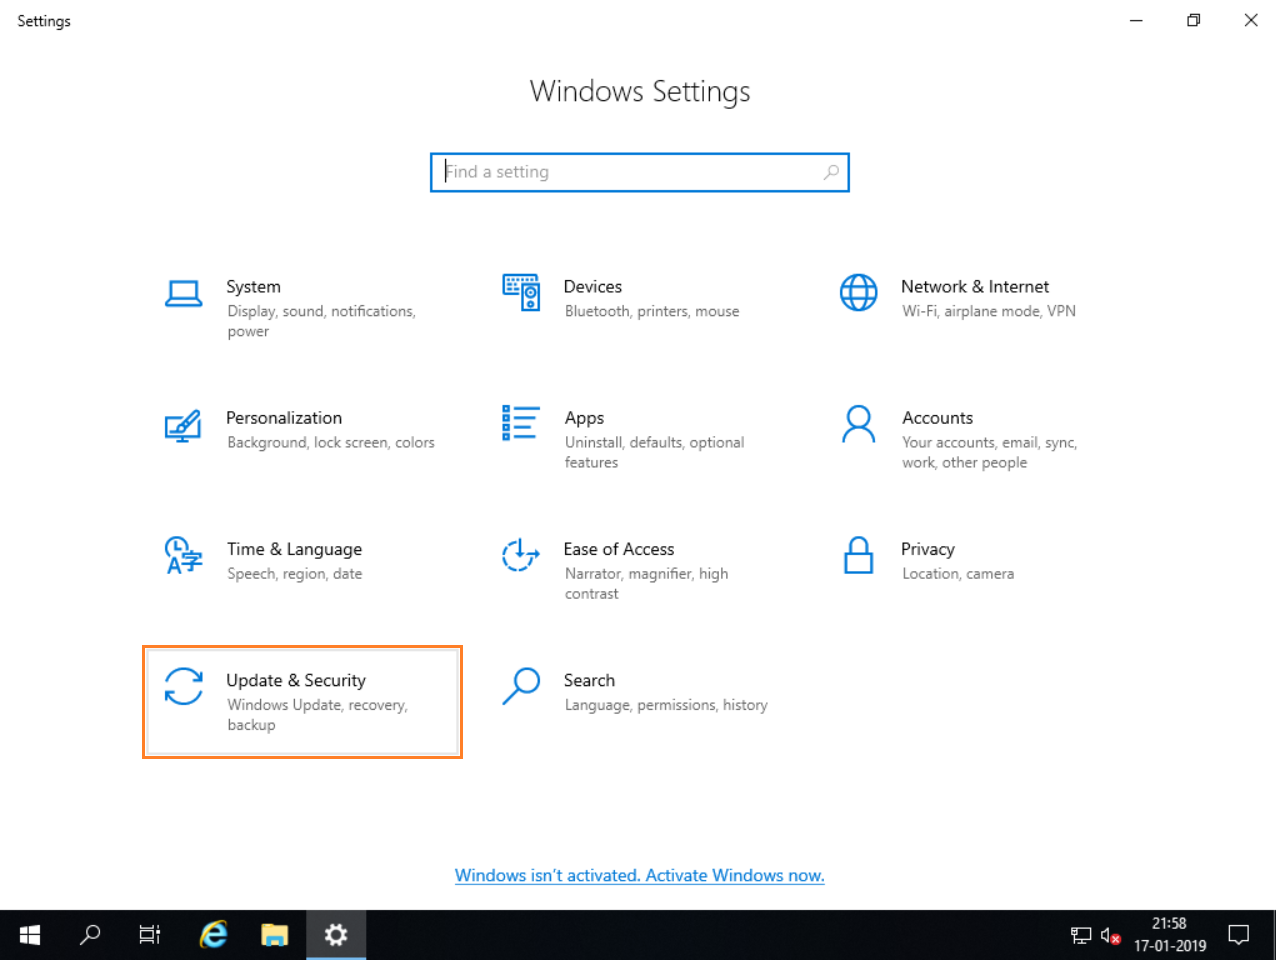Click the Search magnifier category icon
1276x960 pixels.
(521, 686)
